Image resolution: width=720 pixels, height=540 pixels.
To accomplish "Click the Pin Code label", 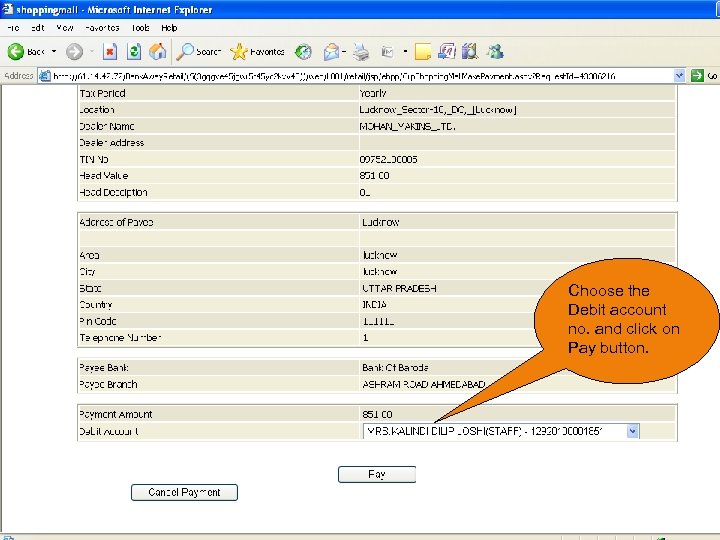I will point(98,321).
